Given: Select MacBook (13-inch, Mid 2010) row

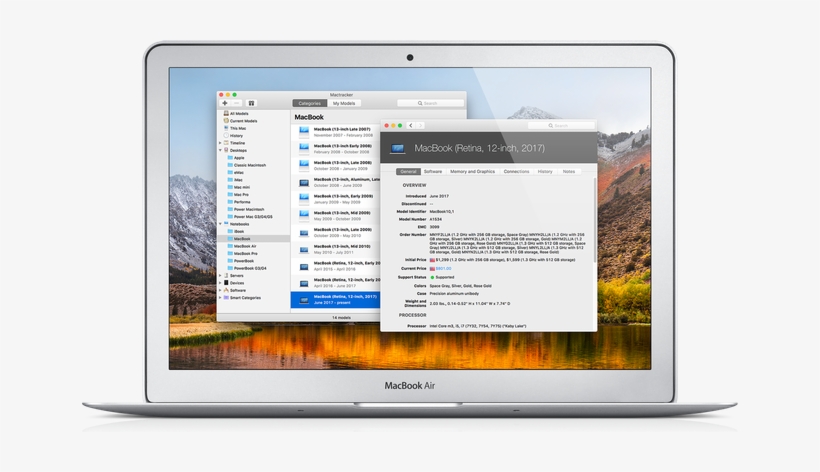Looking at the screenshot, I should (x=336, y=249).
